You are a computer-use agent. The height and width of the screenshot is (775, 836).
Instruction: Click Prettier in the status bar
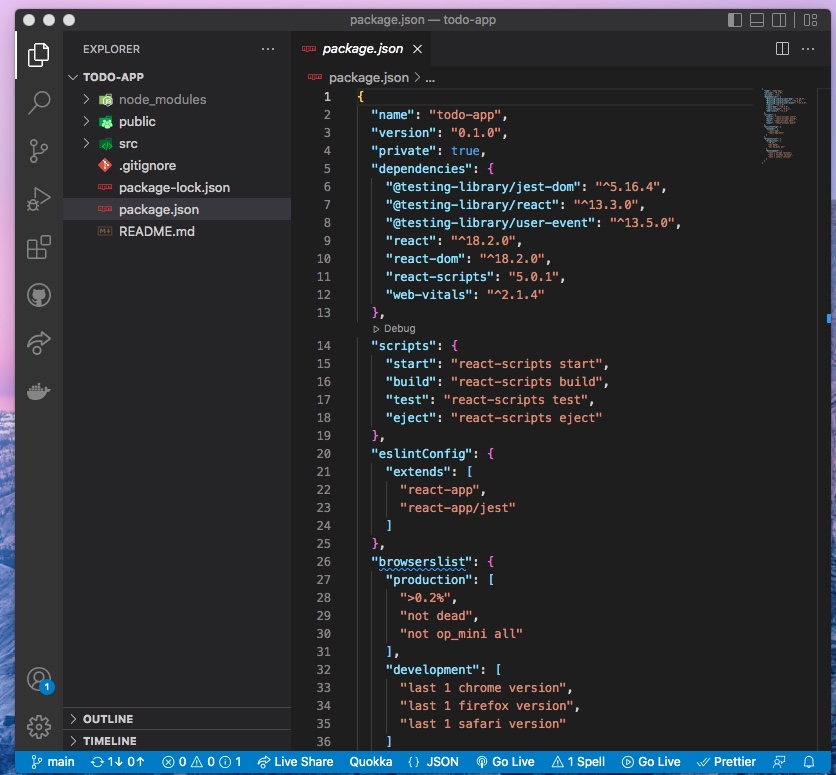726,762
